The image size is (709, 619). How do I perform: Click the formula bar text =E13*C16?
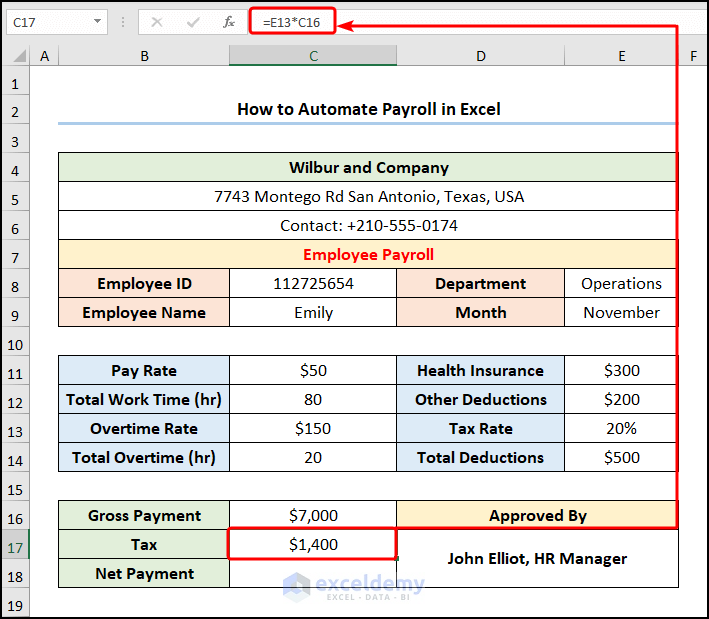pyautogui.click(x=292, y=22)
